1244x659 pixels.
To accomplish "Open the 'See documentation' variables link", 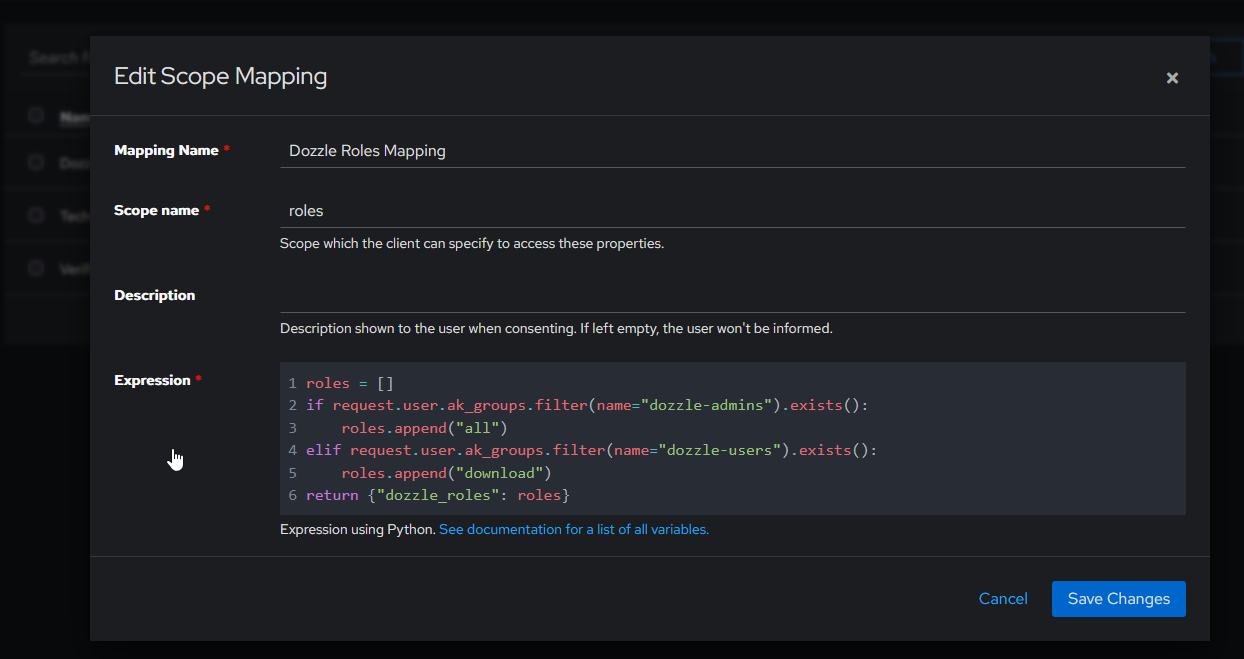I will (x=574, y=530).
